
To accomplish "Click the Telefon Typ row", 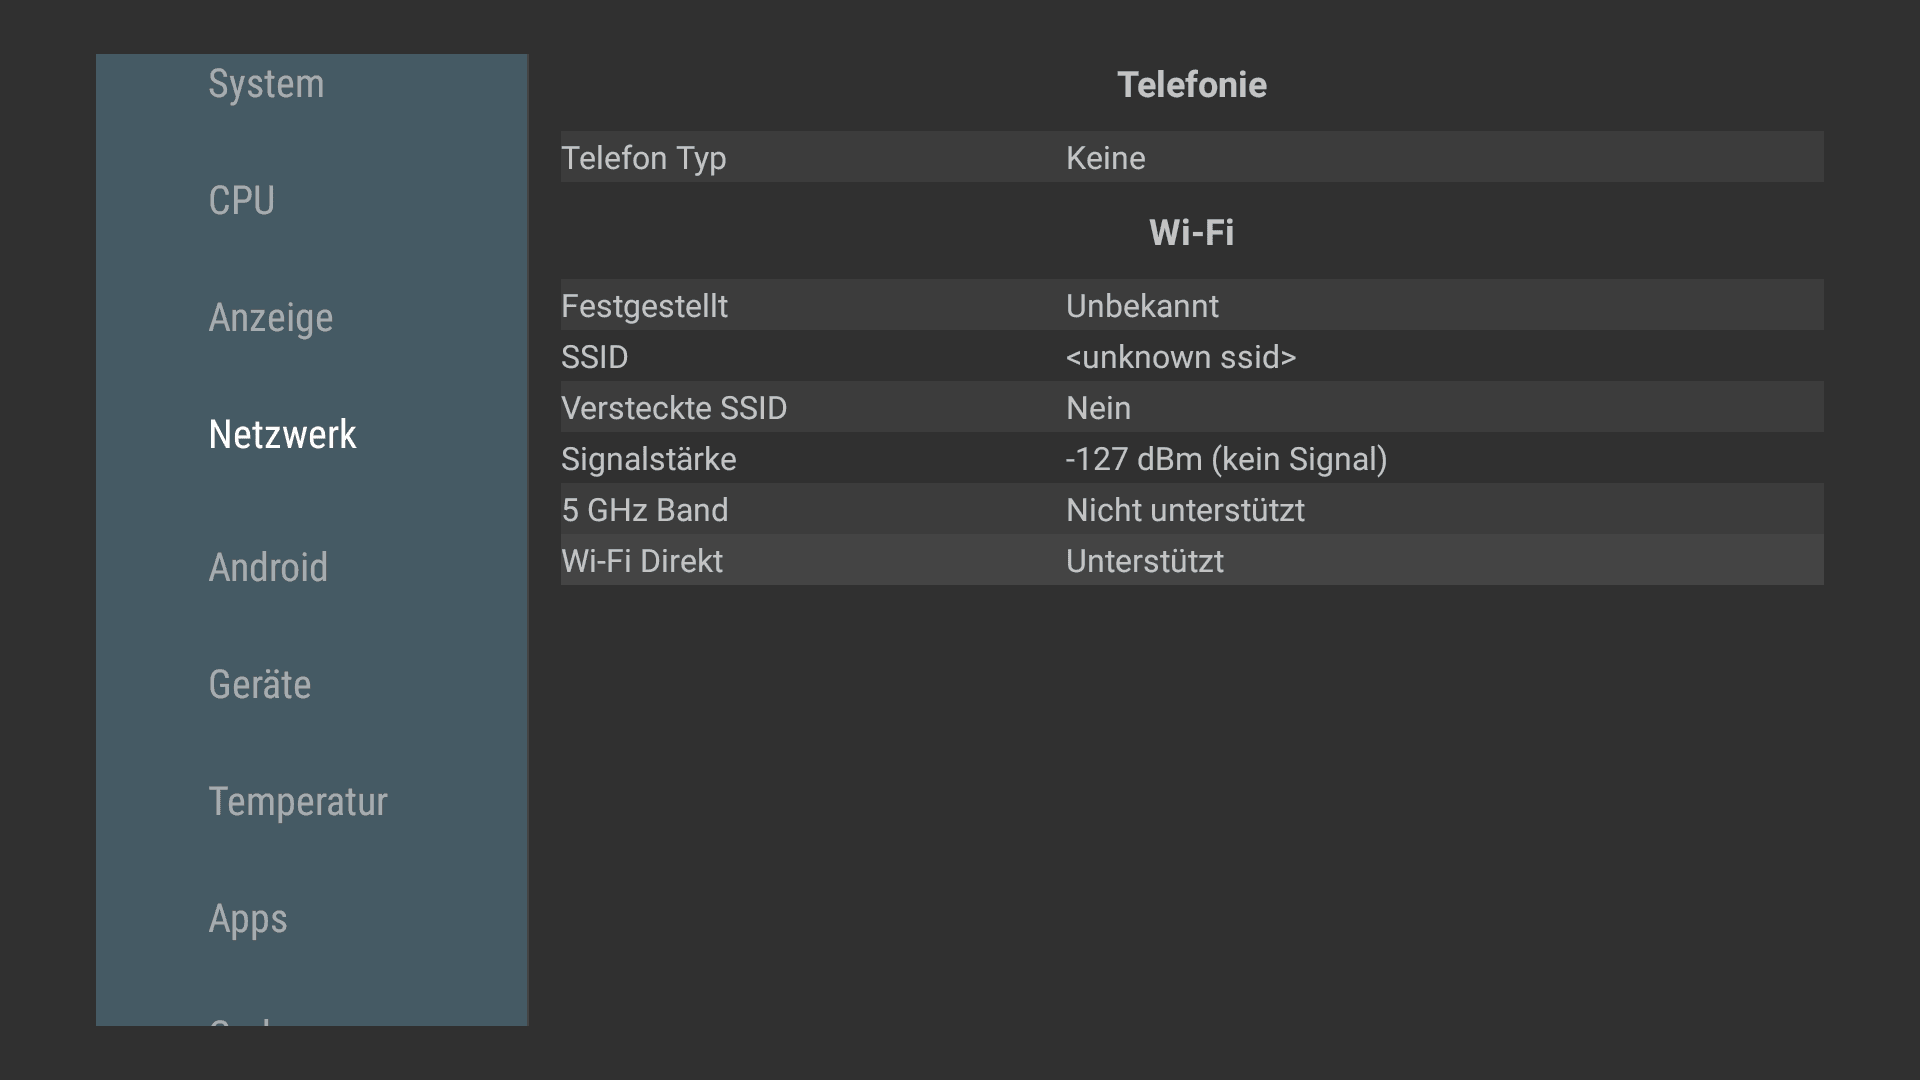I will [x=1192, y=157].
